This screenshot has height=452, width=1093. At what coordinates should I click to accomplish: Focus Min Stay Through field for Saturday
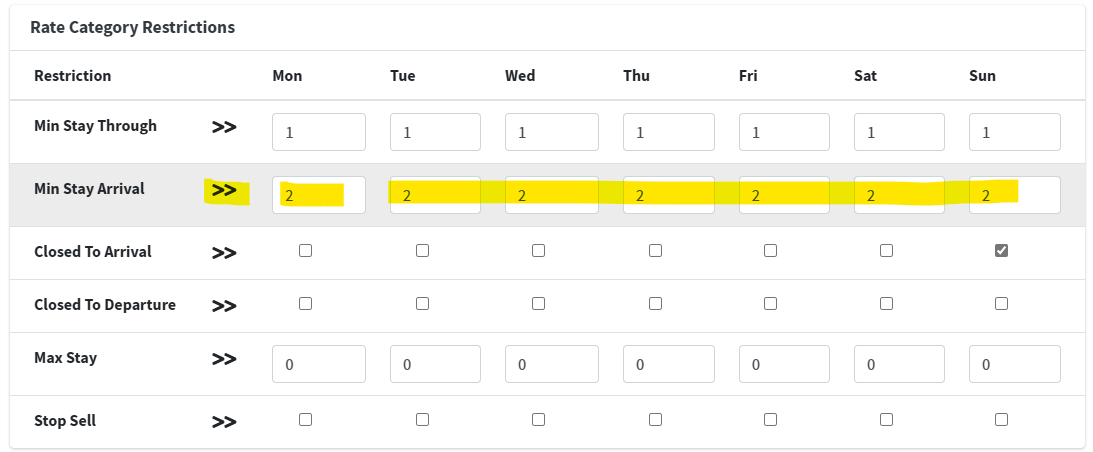899,132
